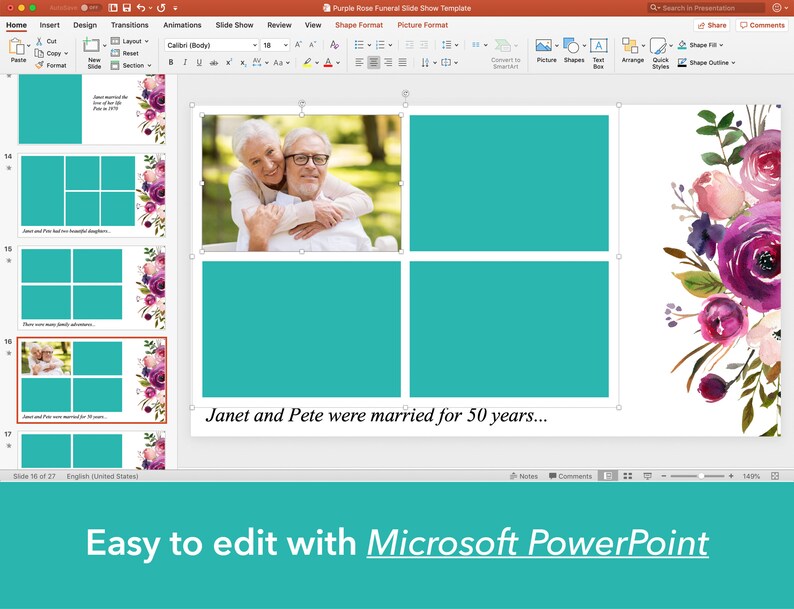This screenshot has height=609, width=794.
Task: Toggle superscript formatting
Action: coord(229,62)
